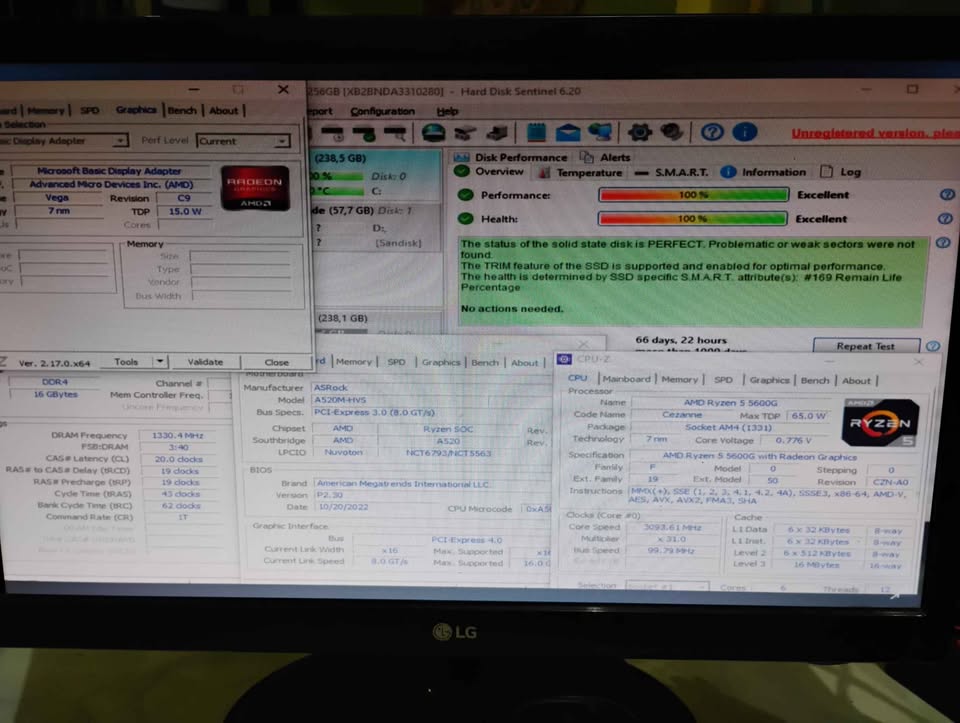Click the Close button in CPU-Z Graphics window
Screen dimensions: 960x723
(276, 362)
